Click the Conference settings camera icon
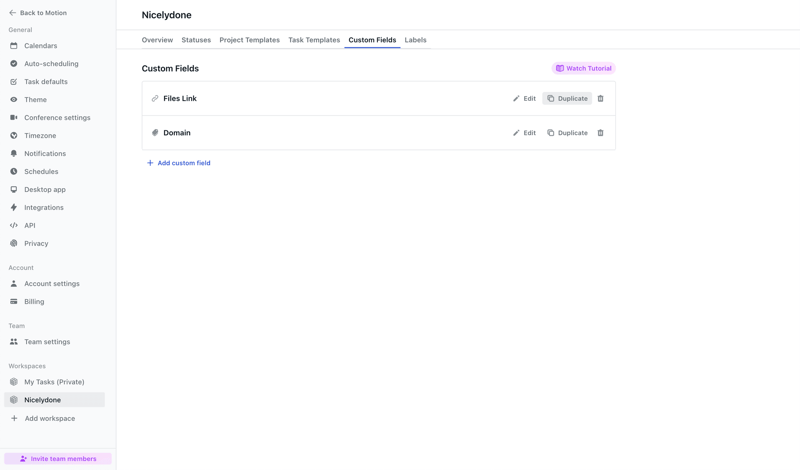The width and height of the screenshot is (800, 470). click(x=14, y=117)
